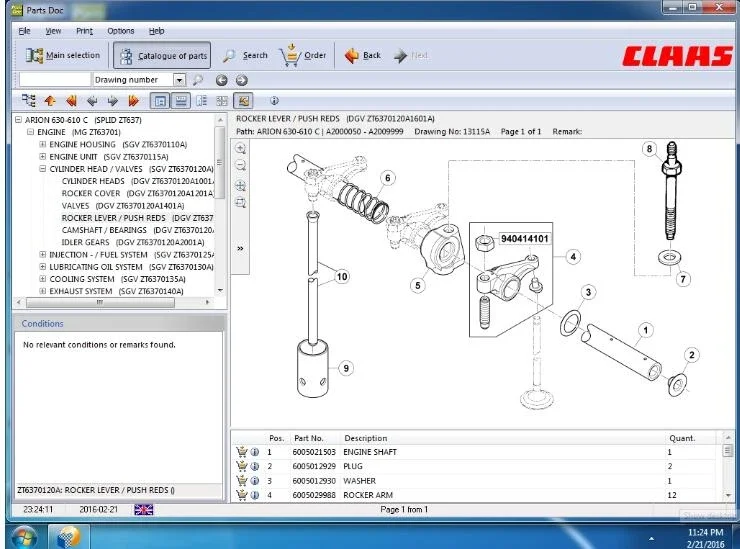740x549 pixels.
Task: Click the Main selection toolbar button
Action: tap(63, 55)
